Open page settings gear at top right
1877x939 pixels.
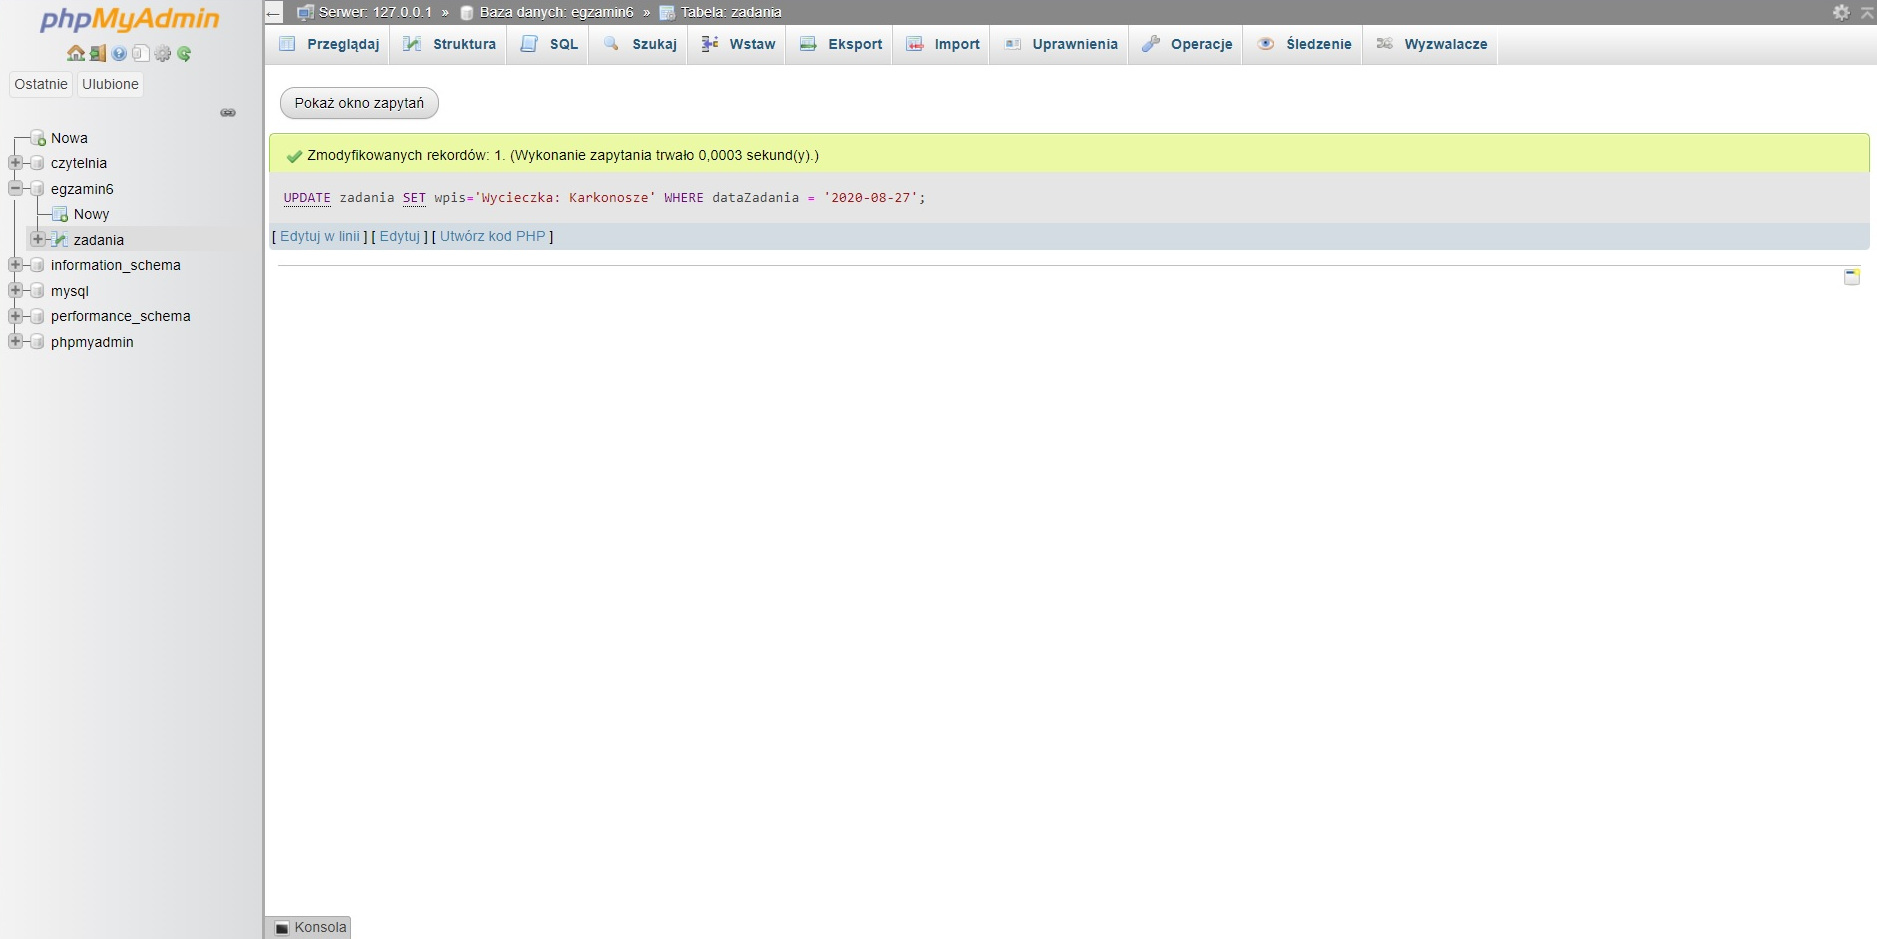1841,12
